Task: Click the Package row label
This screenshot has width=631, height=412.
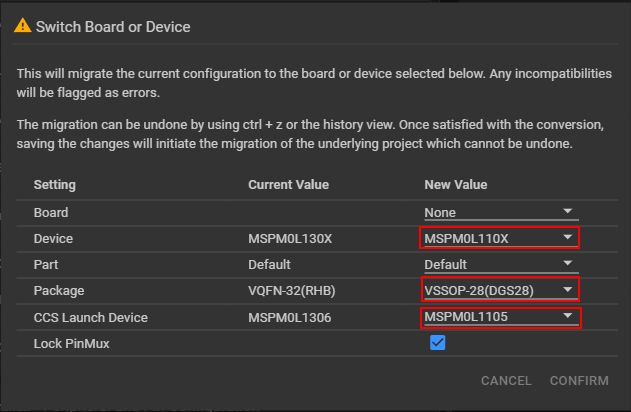Action: (x=60, y=291)
